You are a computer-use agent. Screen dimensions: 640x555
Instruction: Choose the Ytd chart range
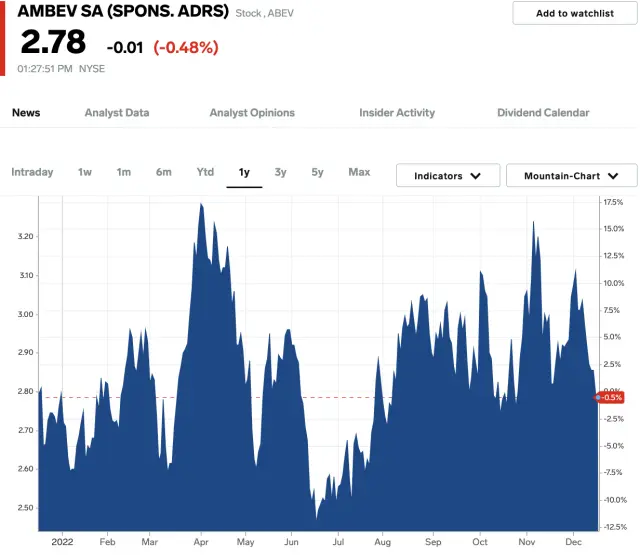click(205, 172)
